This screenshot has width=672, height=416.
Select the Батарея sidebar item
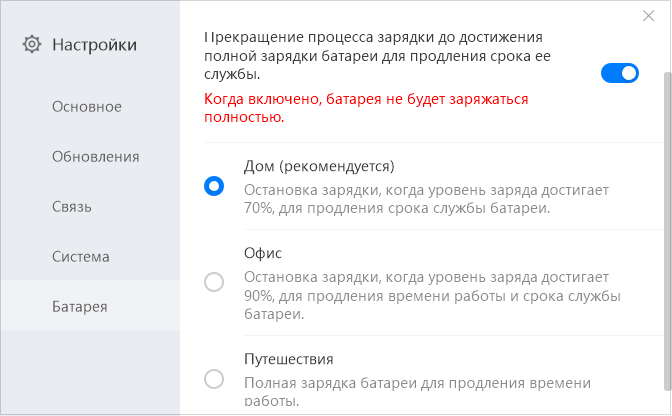coord(80,307)
